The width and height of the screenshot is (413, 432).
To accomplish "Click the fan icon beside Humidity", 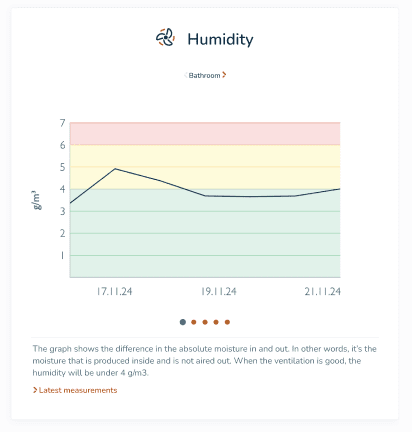I will pyautogui.click(x=165, y=37).
